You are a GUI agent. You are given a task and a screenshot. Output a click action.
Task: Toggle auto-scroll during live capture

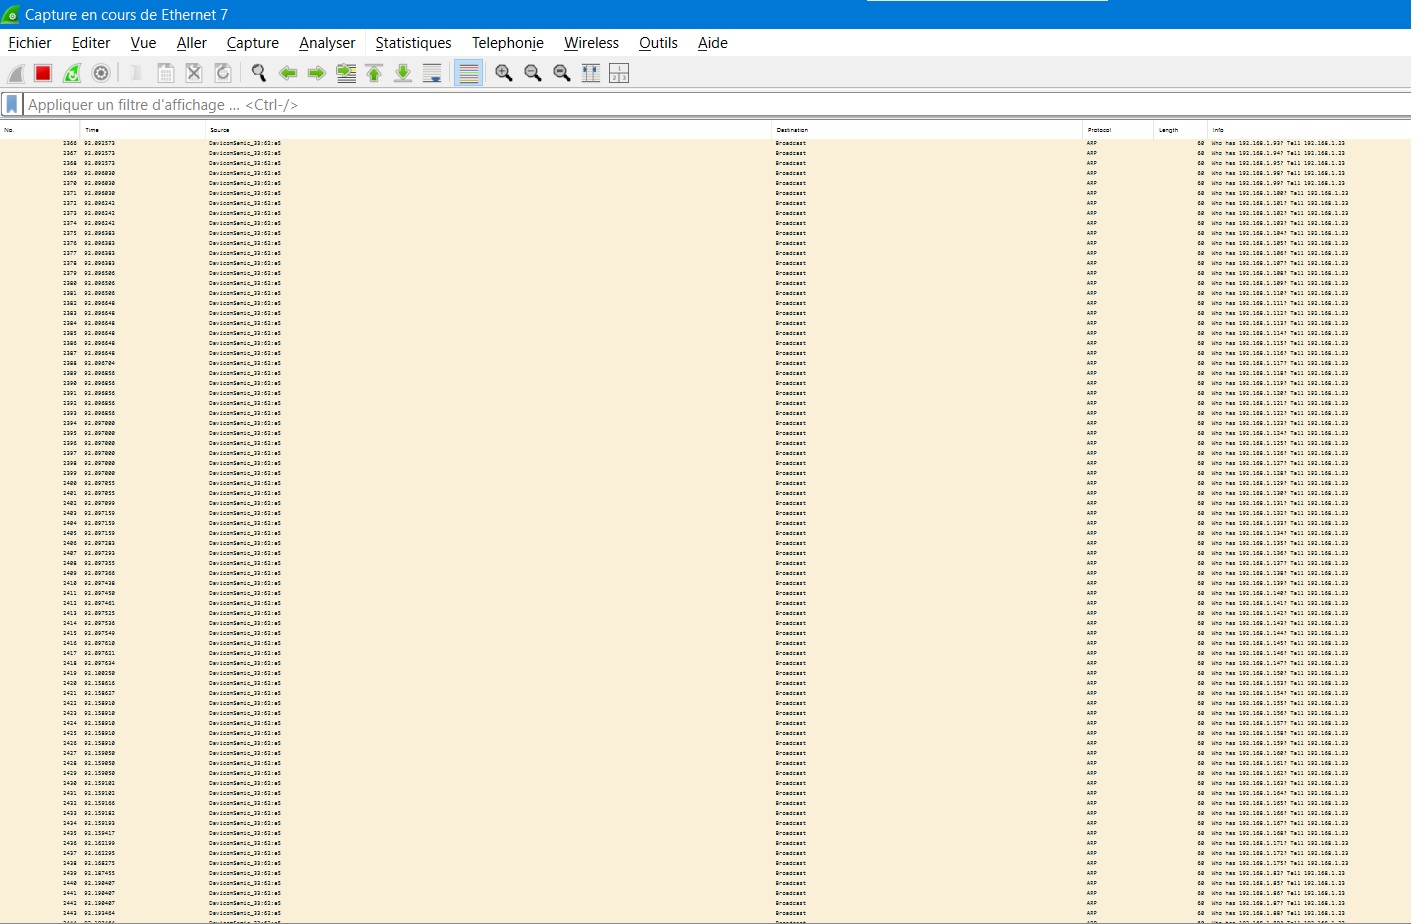point(432,73)
